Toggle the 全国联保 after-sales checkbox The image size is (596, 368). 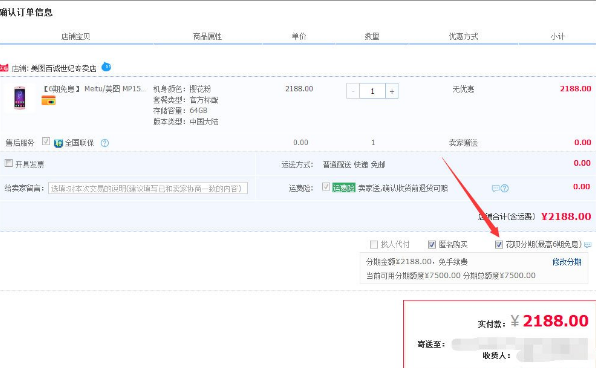point(46,141)
